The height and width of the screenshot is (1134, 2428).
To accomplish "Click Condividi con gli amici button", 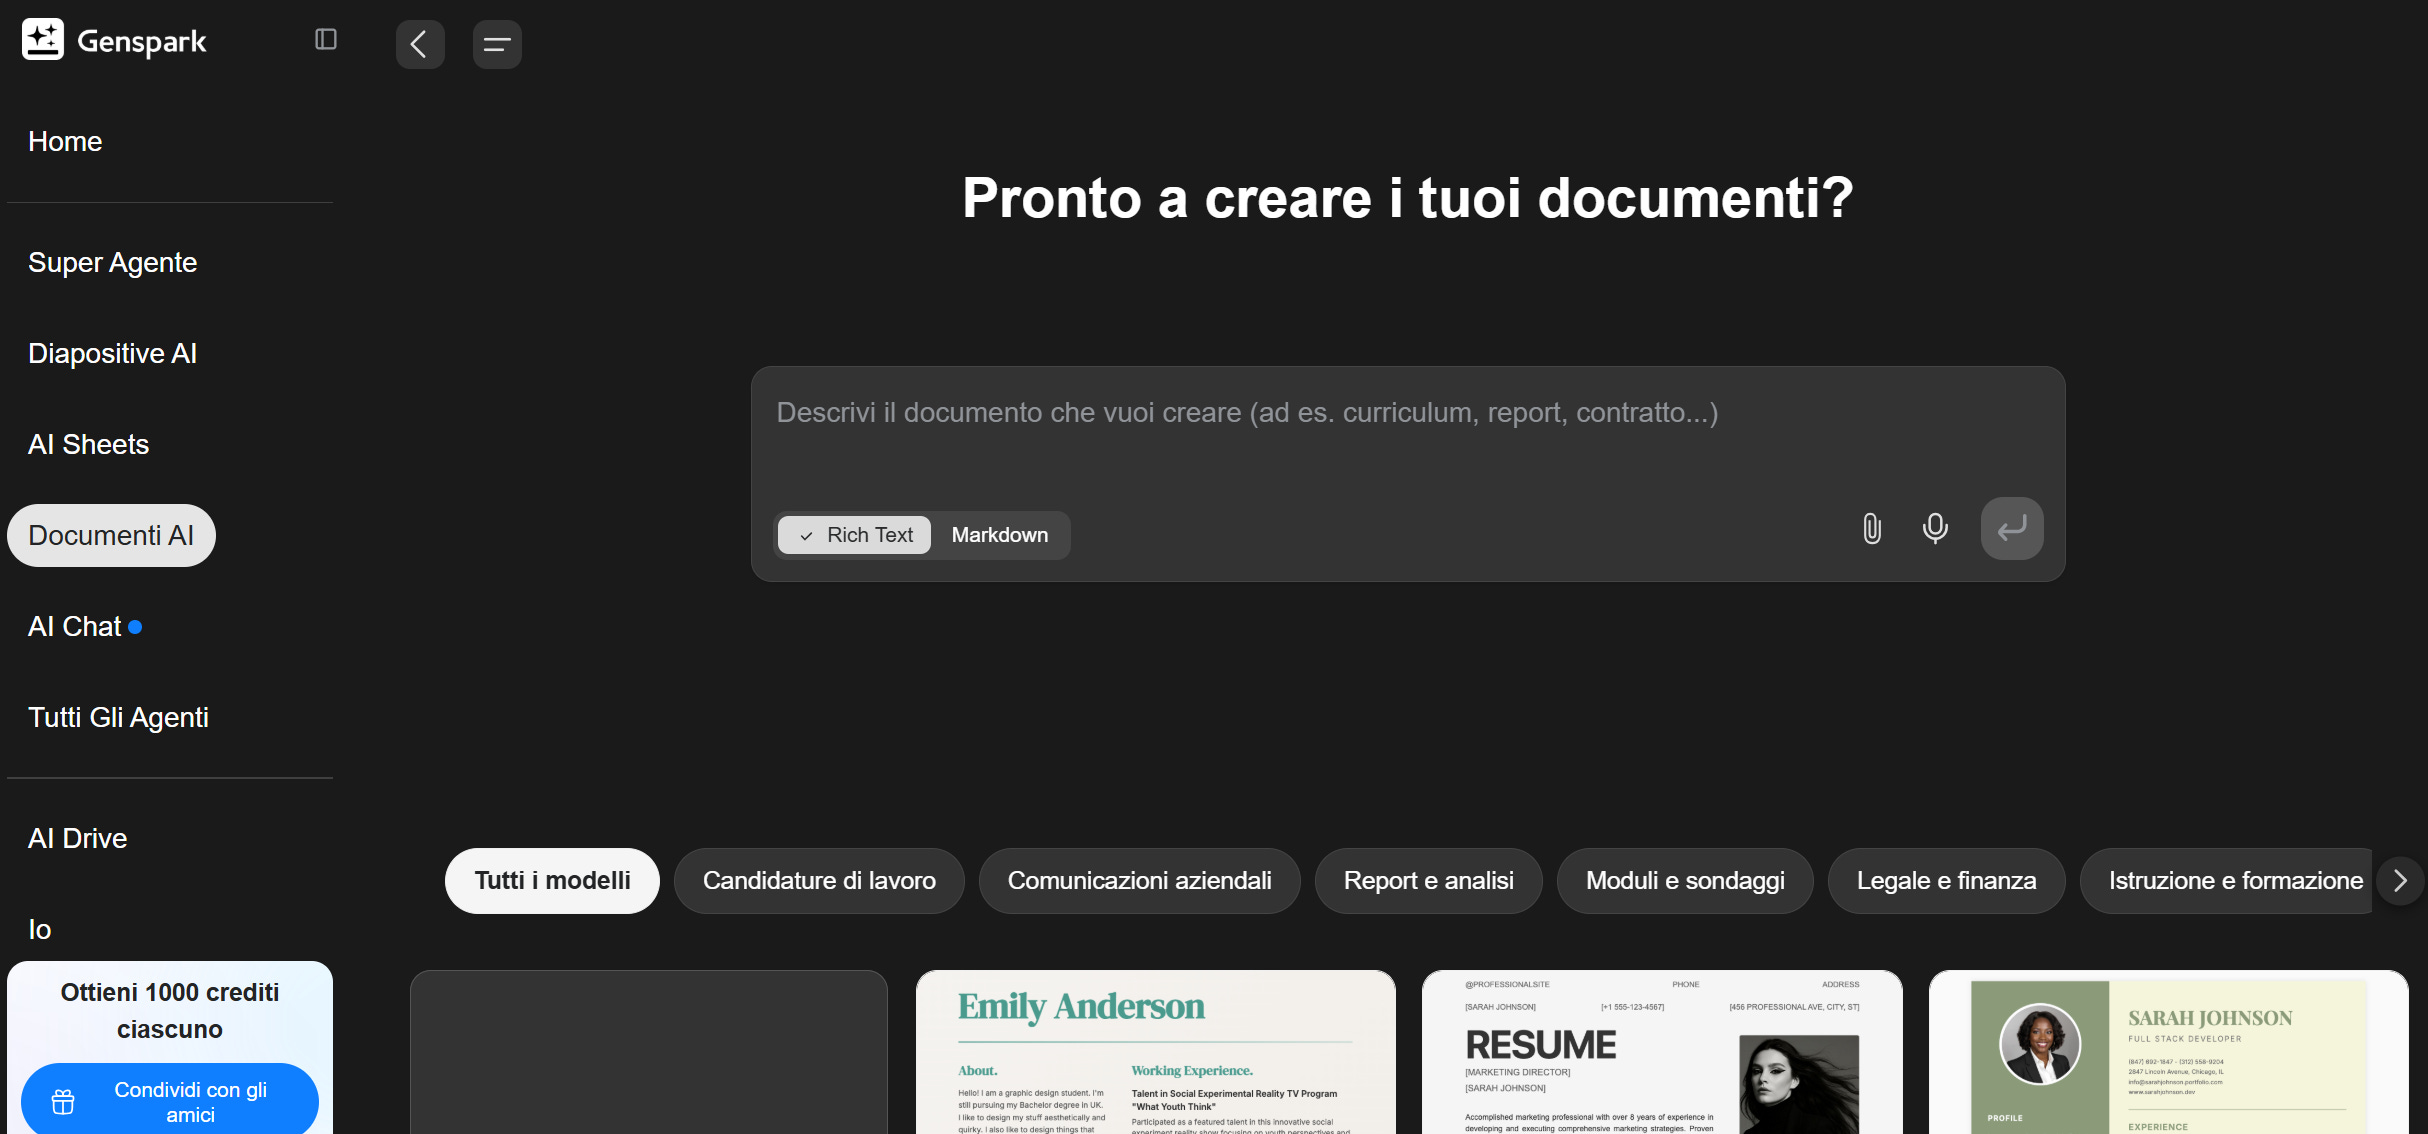I will click(190, 1101).
